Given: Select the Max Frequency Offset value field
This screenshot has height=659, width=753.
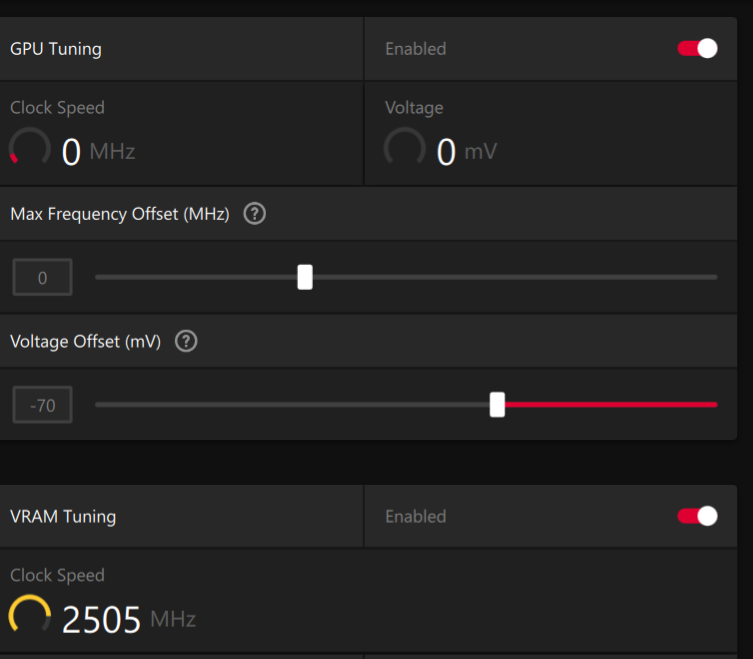Looking at the screenshot, I should coord(42,277).
